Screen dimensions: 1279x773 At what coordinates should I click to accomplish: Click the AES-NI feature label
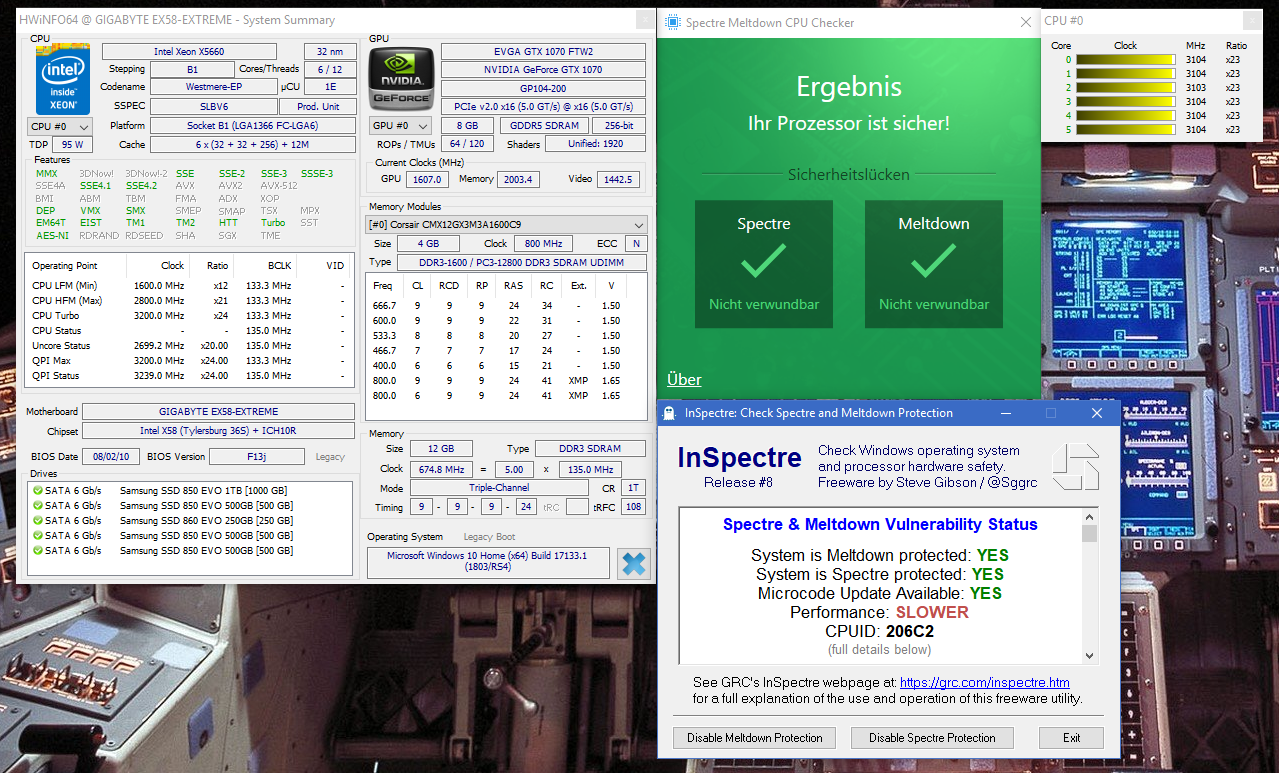tap(52, 236)
